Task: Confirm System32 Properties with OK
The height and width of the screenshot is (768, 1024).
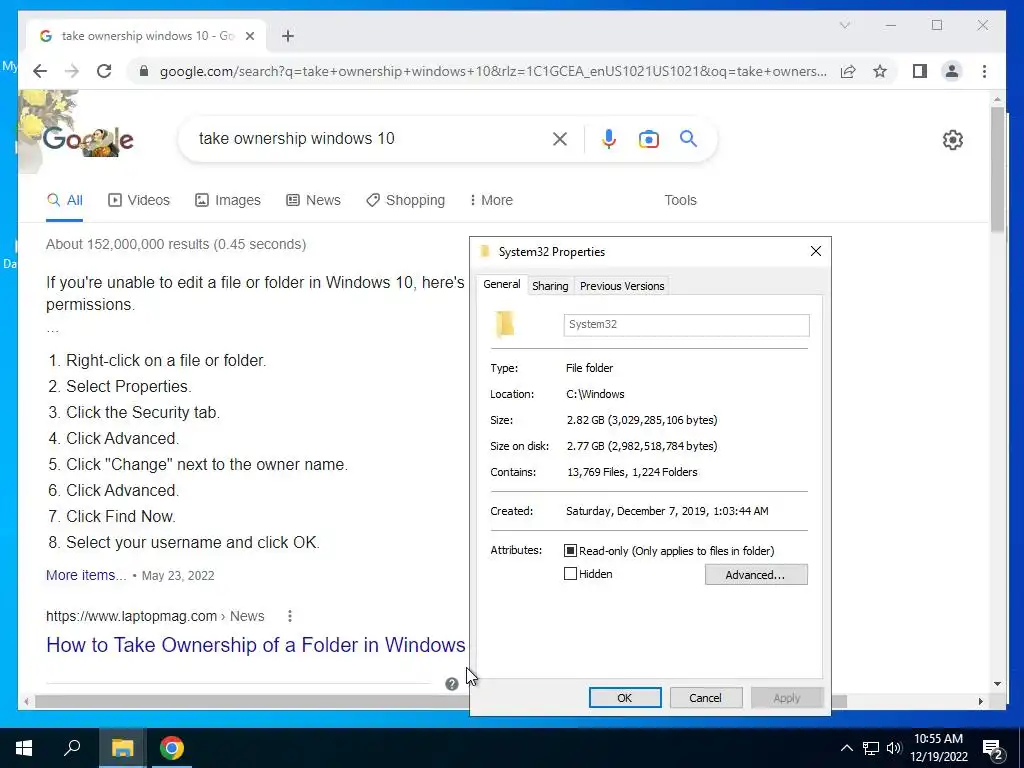Action: click(625, 697)
